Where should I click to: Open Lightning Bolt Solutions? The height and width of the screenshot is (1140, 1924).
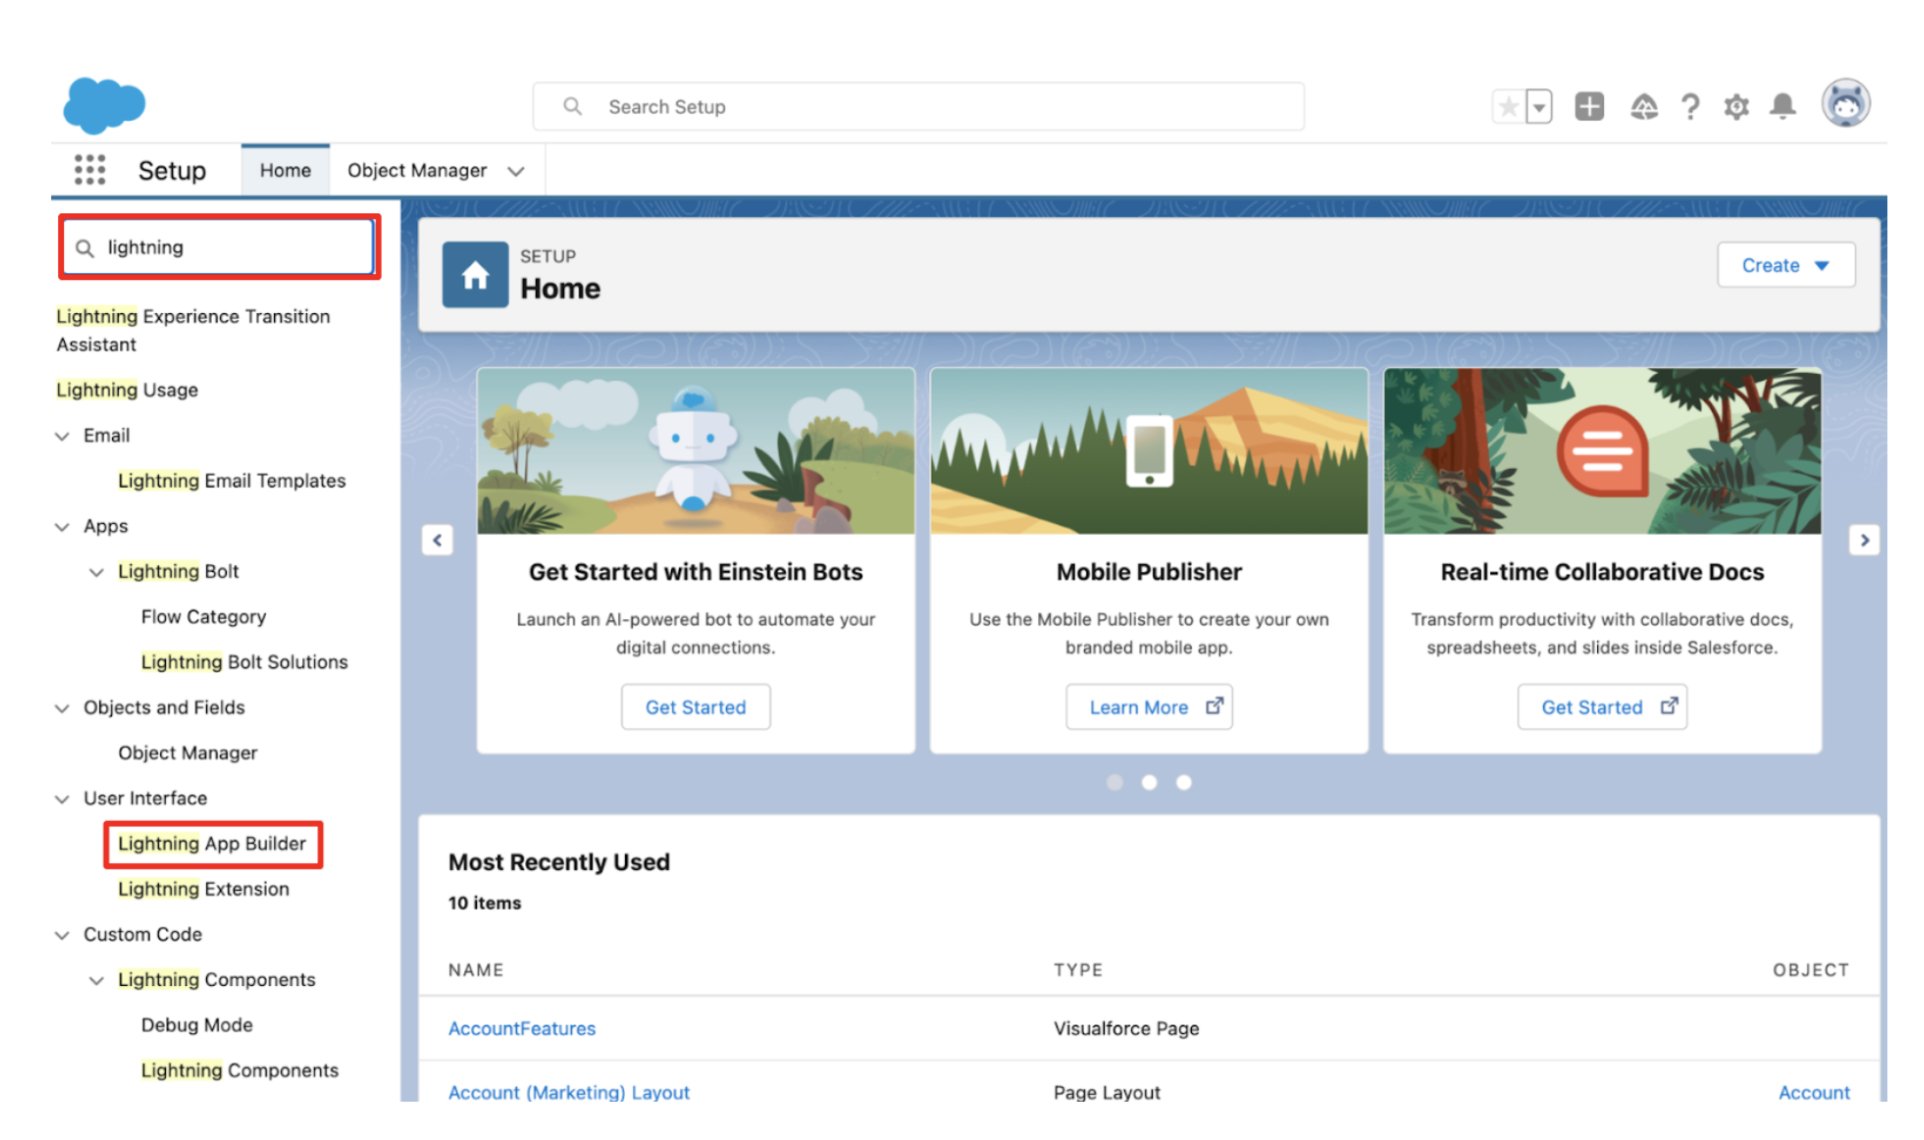[244, 662]
